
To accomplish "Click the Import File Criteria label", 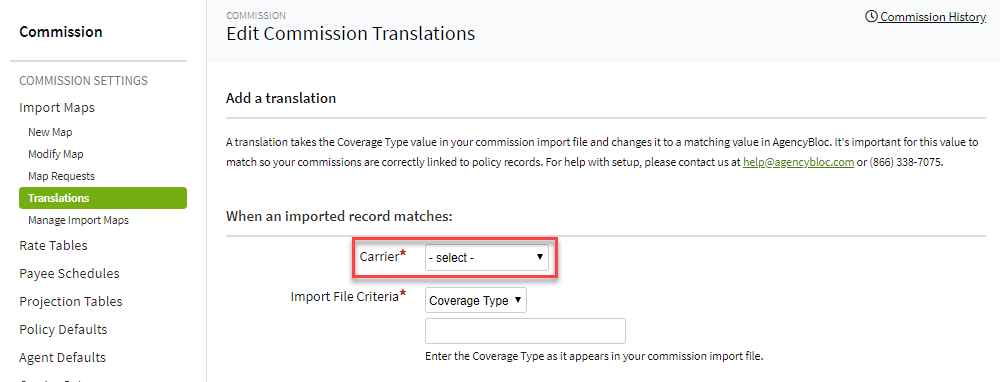I will click(348, 297).
